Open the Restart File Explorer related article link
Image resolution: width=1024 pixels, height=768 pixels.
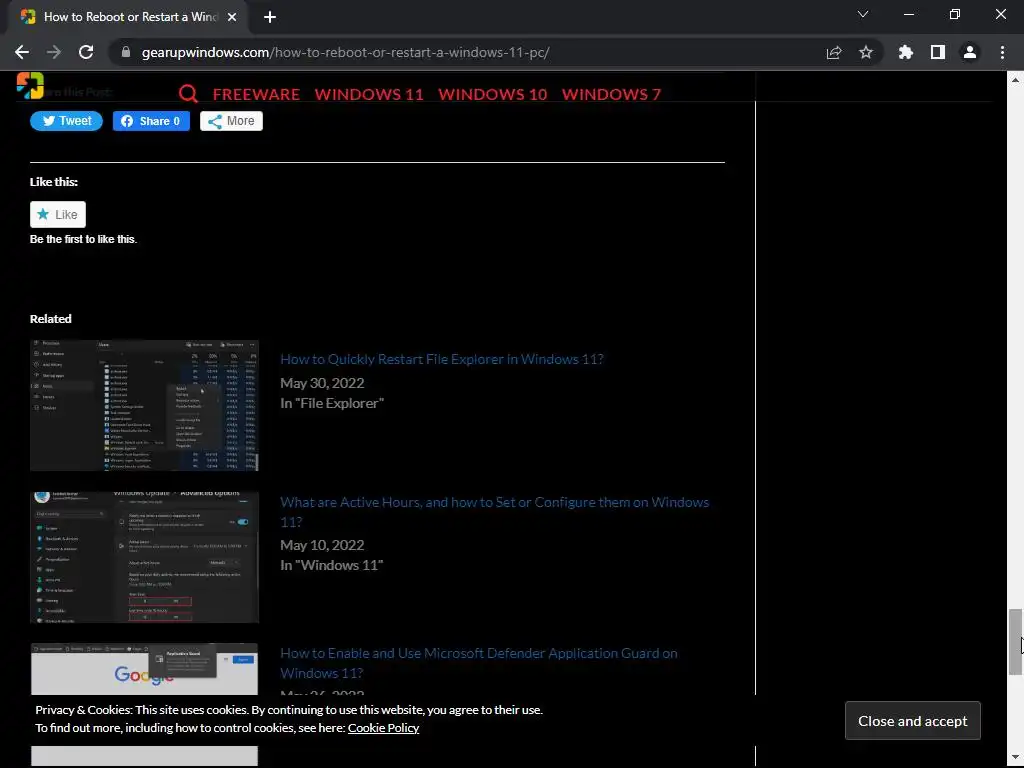click(x=442, y=359)
